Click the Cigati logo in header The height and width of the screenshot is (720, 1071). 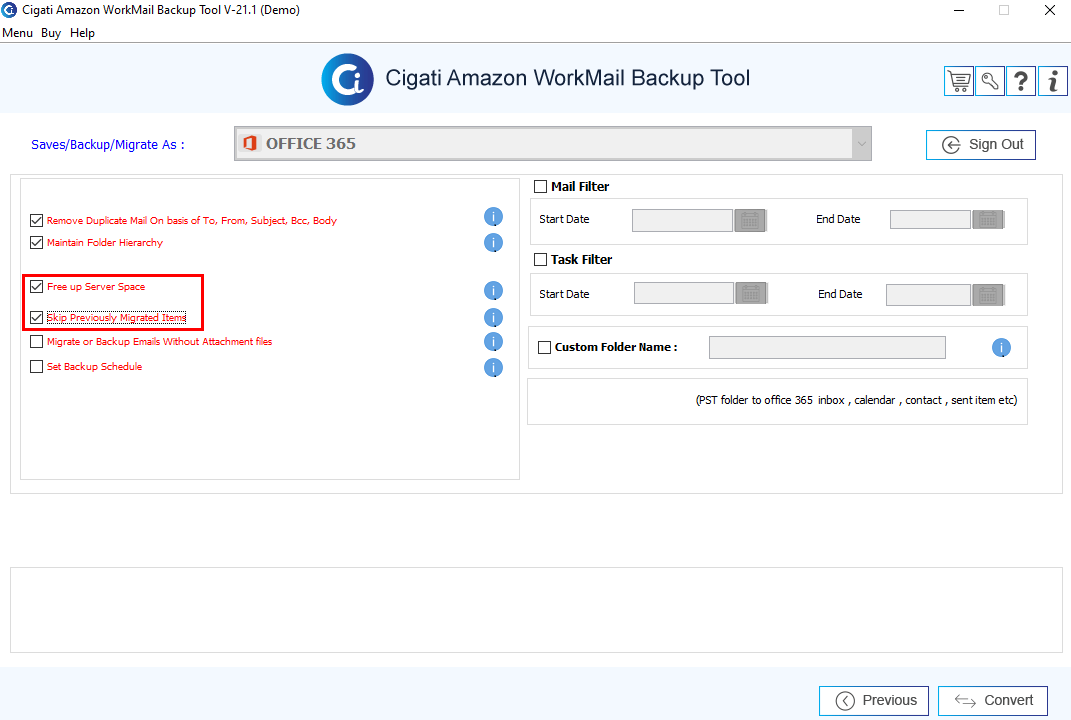coord(348,79)
